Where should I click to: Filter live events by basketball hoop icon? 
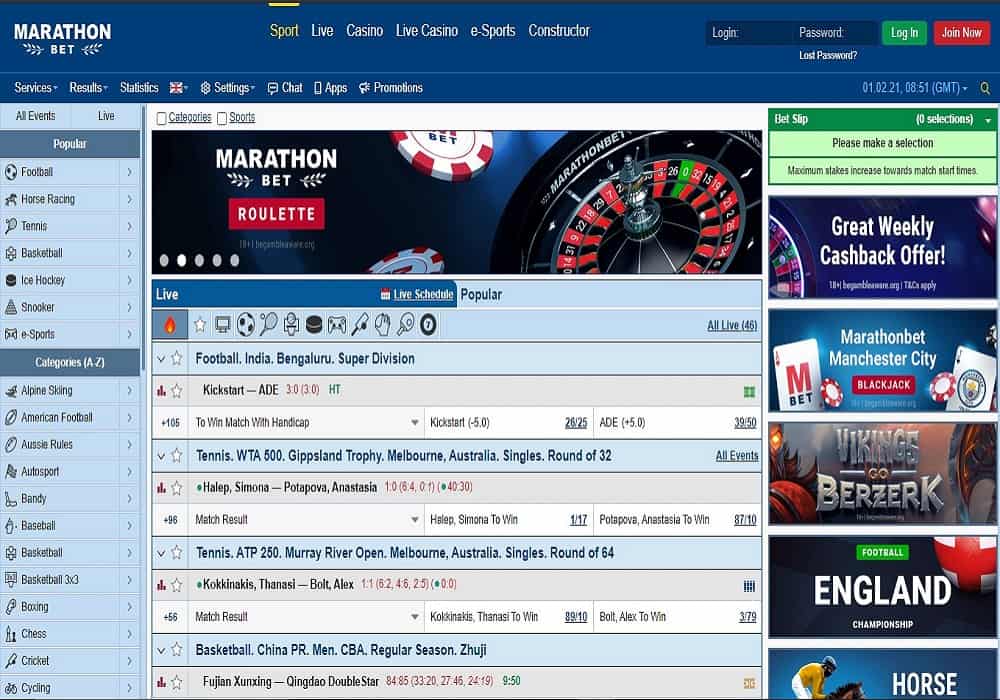pyautogui.click(x=291, y=325)
